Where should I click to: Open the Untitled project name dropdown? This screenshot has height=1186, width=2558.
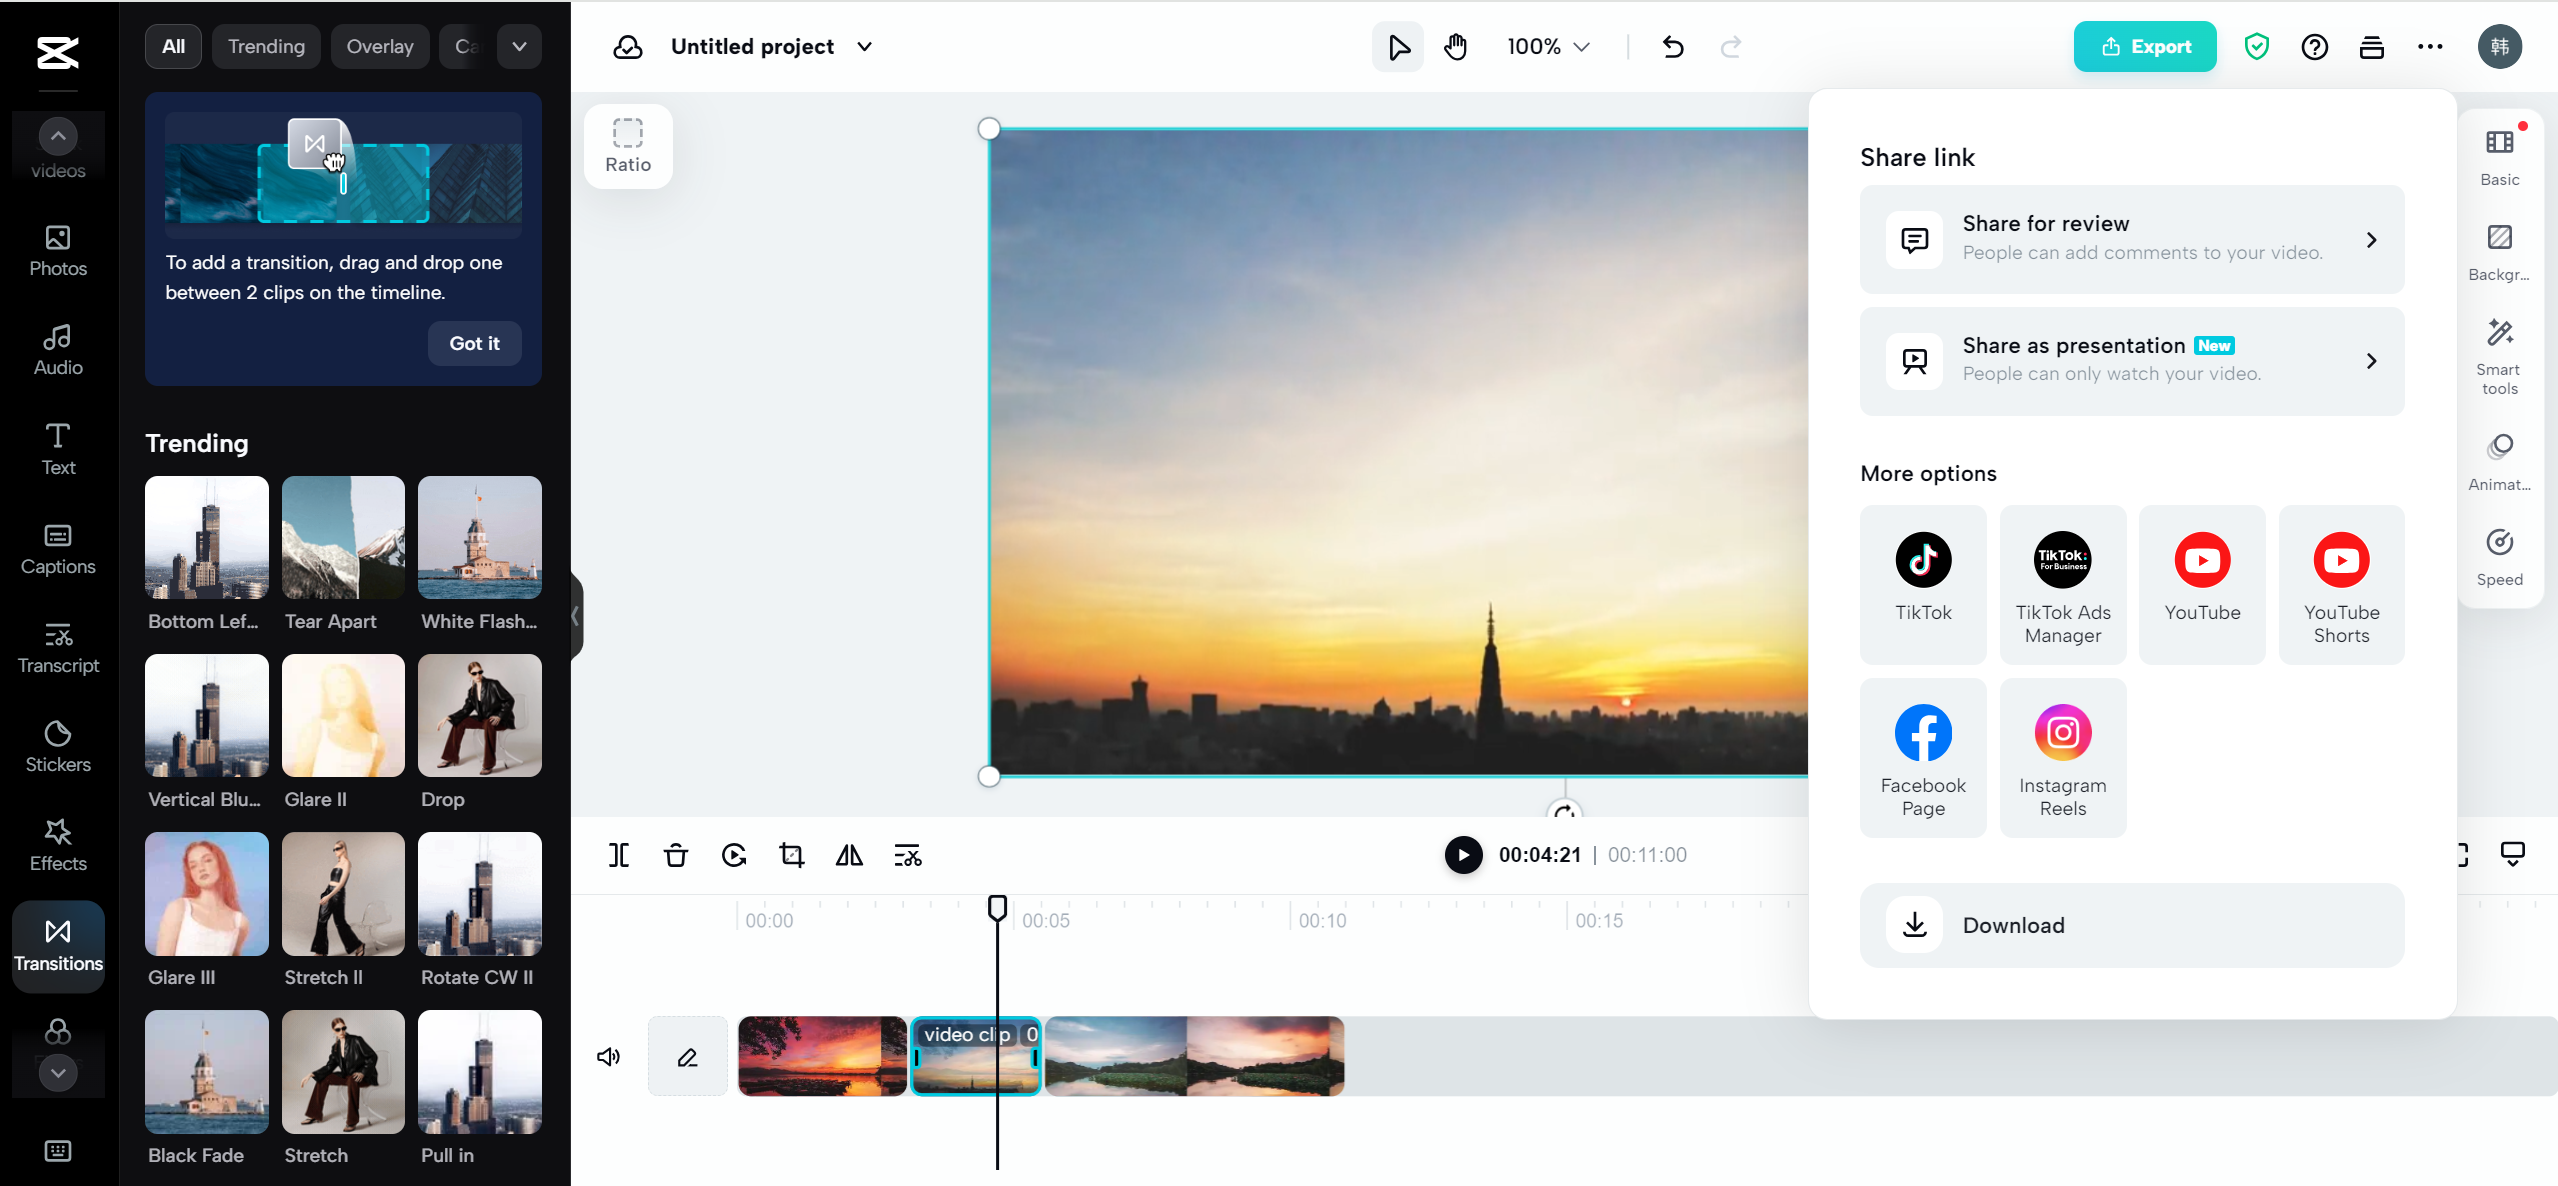(x=864, y=47)
